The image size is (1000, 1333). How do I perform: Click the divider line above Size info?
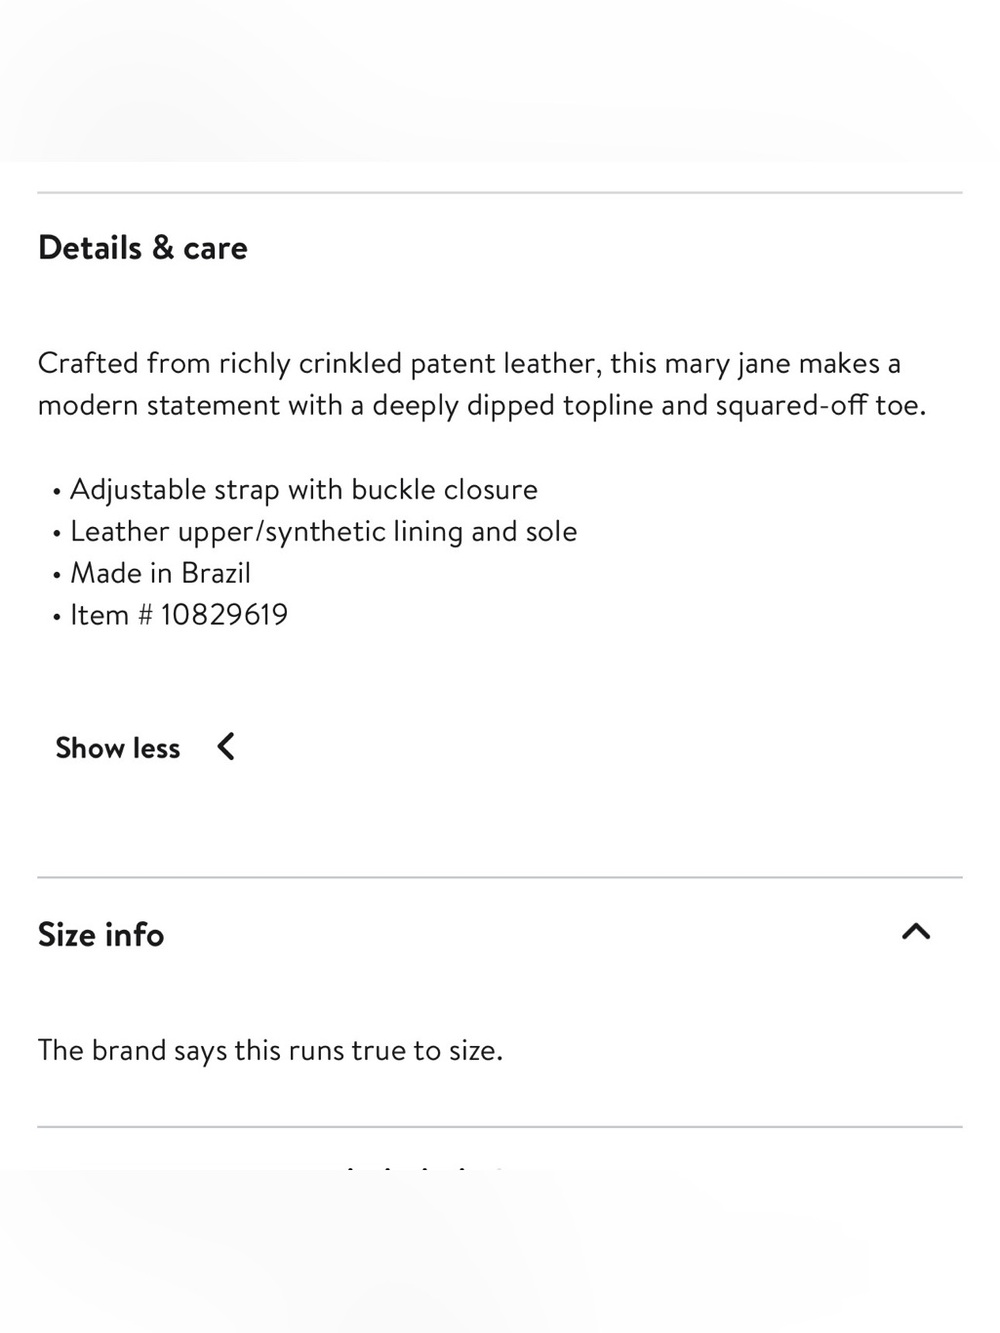pos(500,877)
